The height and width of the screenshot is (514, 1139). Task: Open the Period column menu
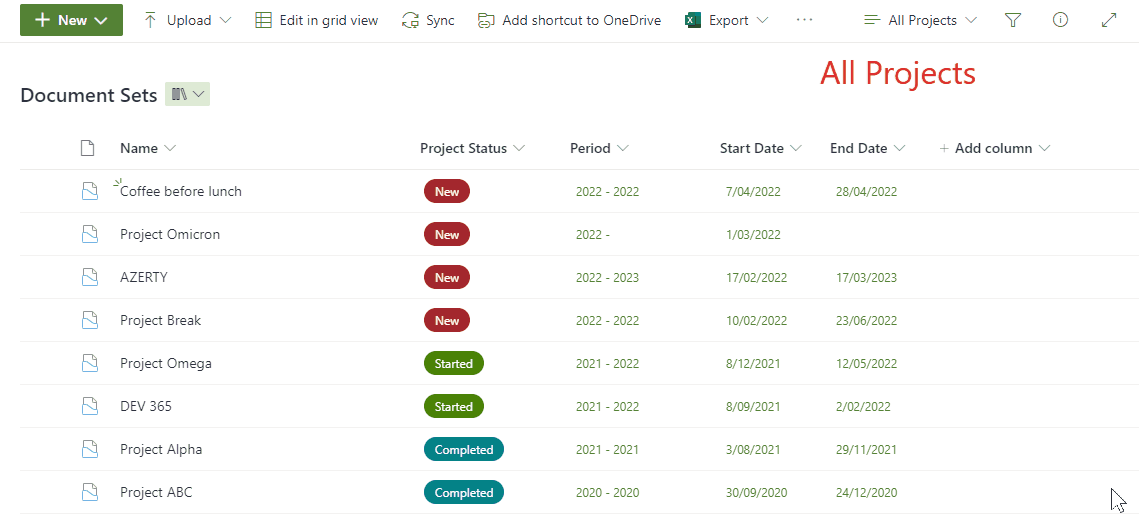pos(599,148)
